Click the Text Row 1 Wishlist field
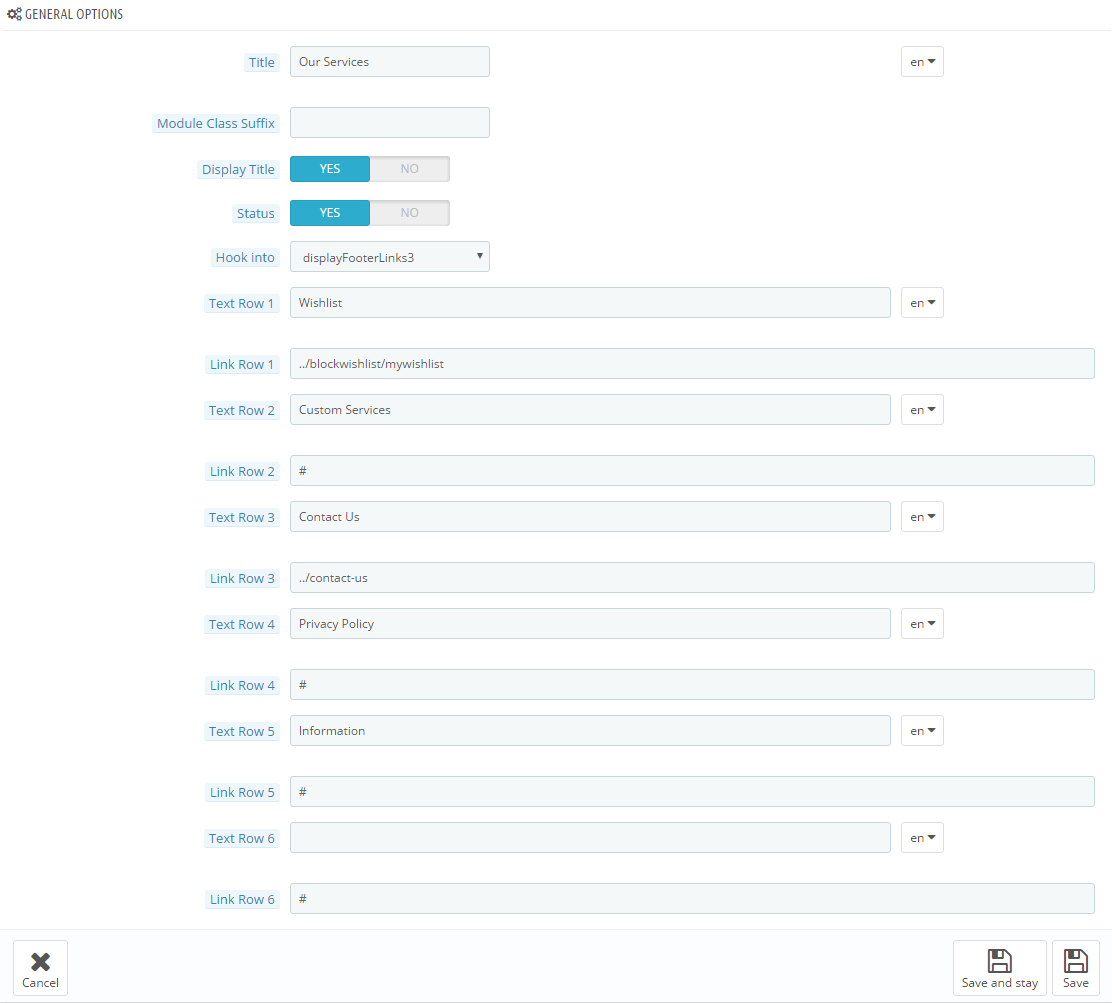Image resolution: width=1112 pixels, height=1003 pixels. [x=590, y=303]
